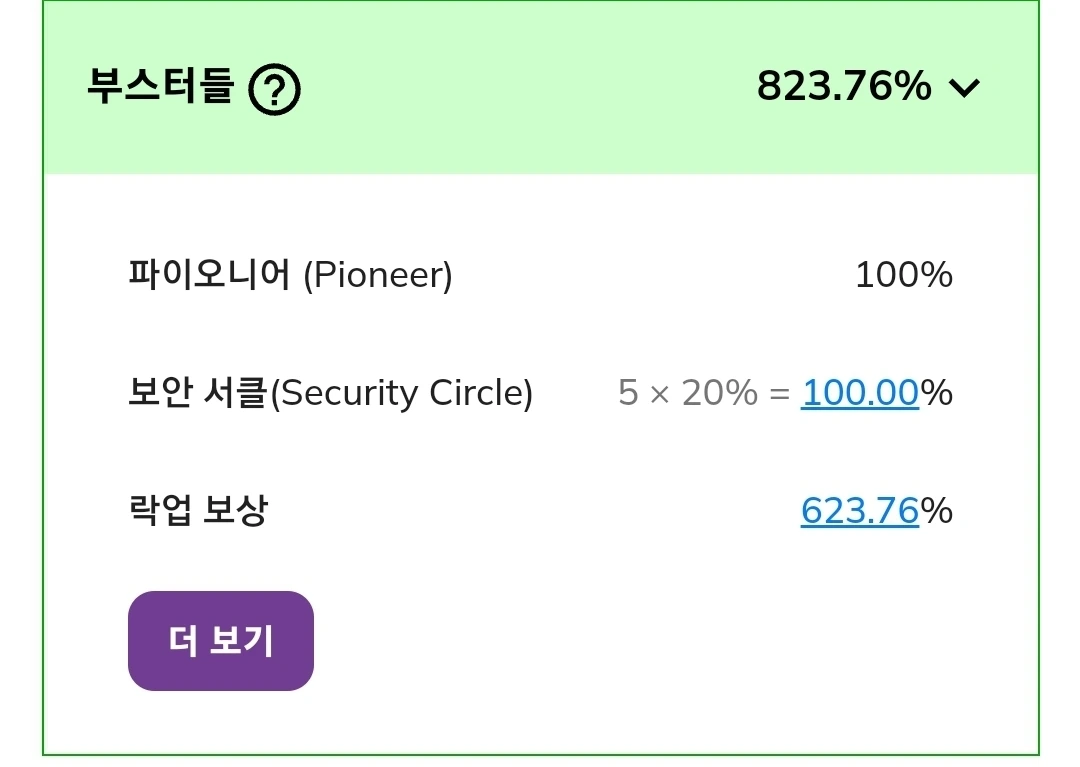The height and width of the screenshot is (767, 1080).
Task: Click the equals sign in Security Circle formula
Action: coord(780,394)
